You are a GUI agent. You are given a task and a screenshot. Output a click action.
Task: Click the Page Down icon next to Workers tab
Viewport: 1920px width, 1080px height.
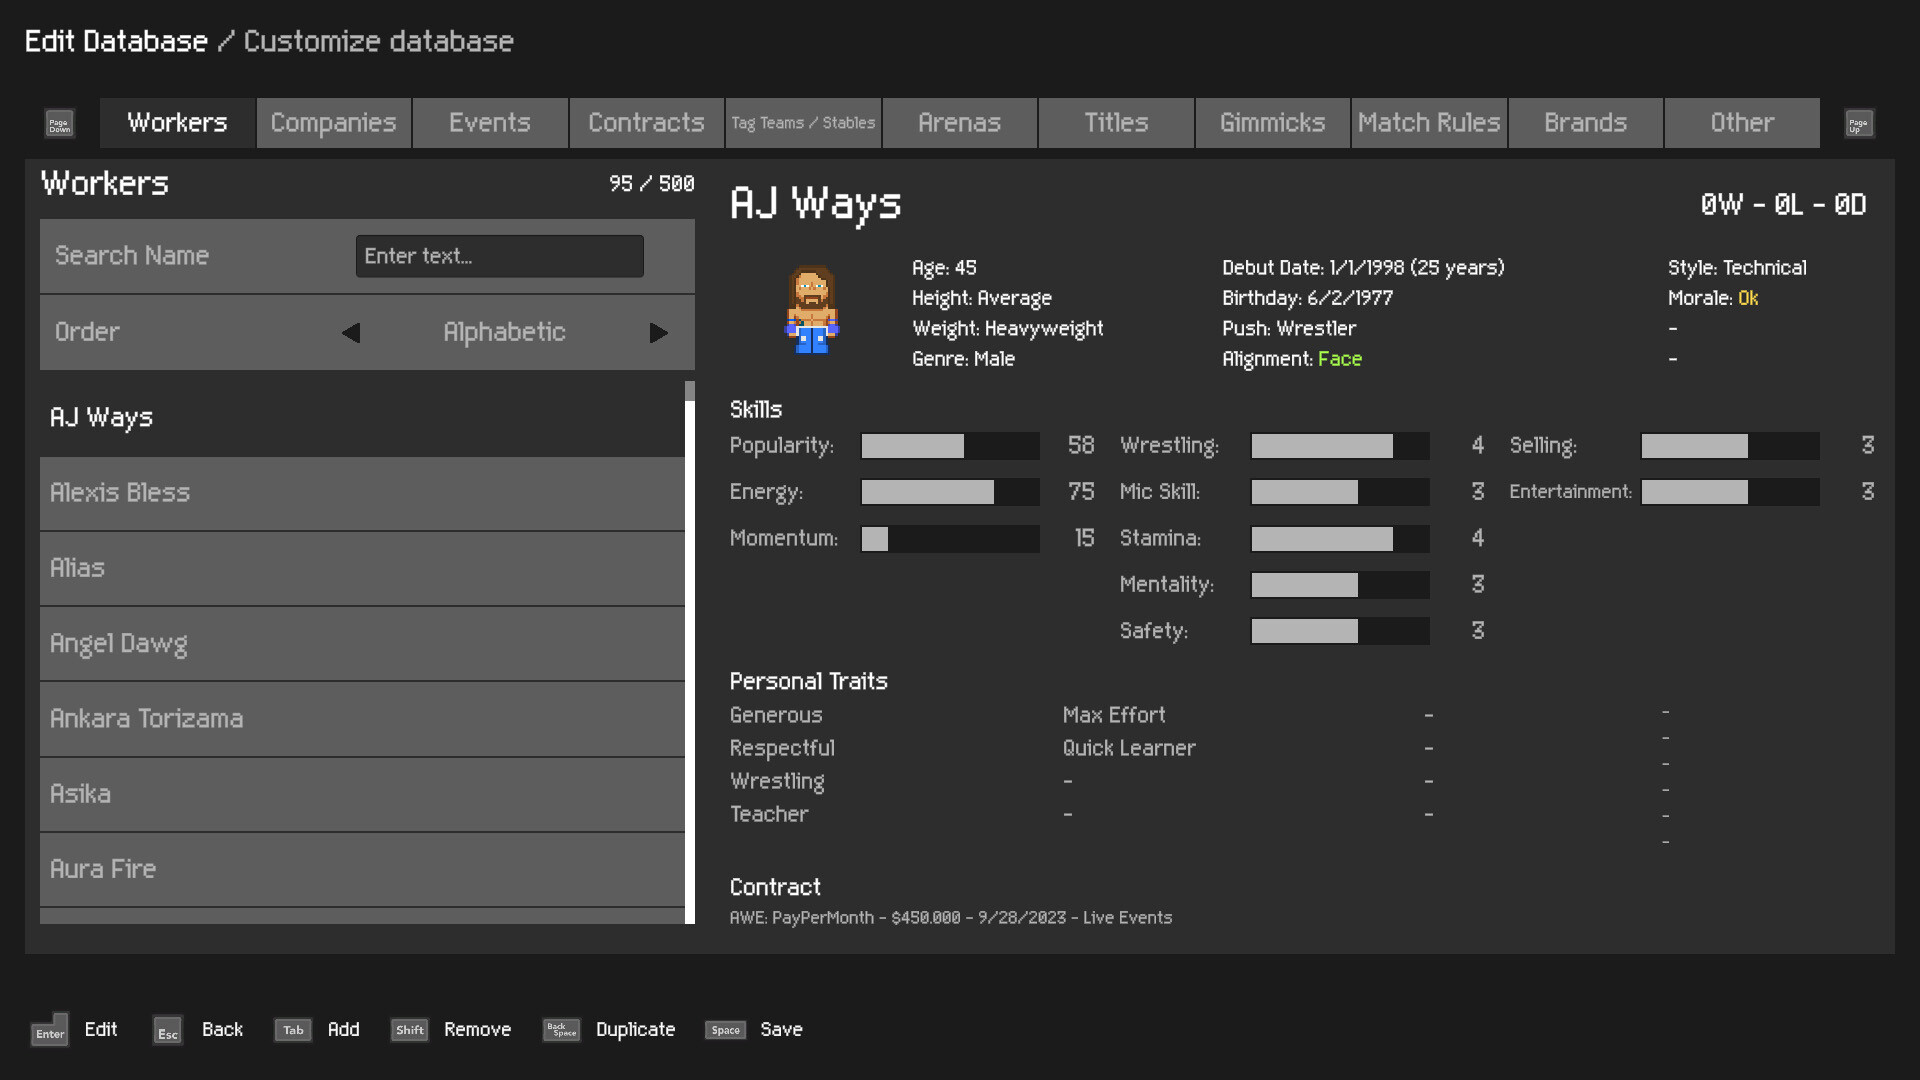(59, 123)
